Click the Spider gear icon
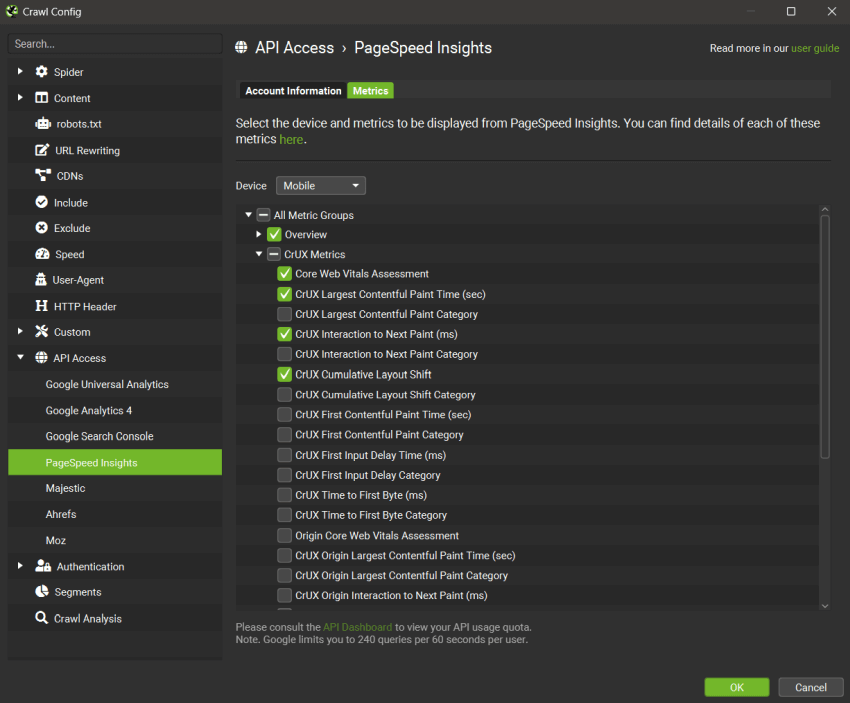Viewport: 850px width, 703px height. (41, 72)
